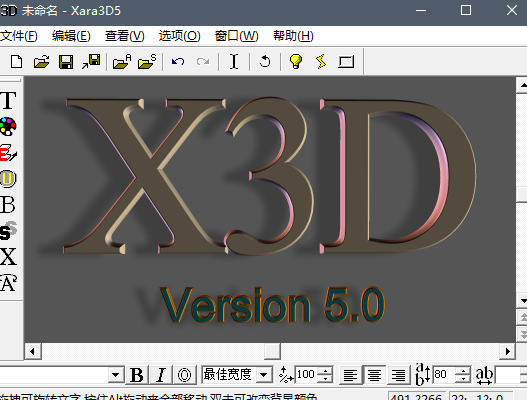The image size is (527, 400).
Task: Click the line spacing field showing 80
Action: pos(445,374)
